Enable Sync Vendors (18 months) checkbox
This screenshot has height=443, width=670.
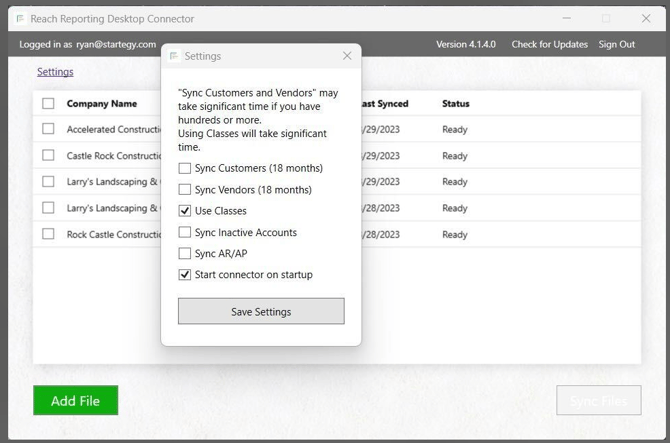click(x=185, y=190)
